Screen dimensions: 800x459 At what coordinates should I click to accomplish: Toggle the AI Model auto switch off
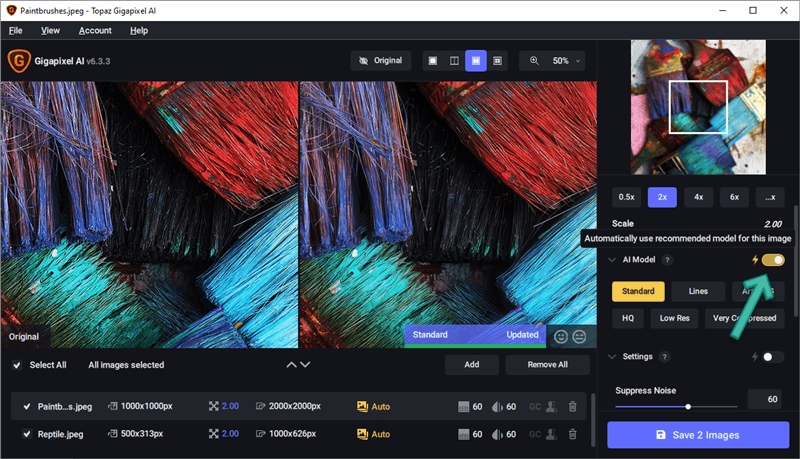point(773,260)
